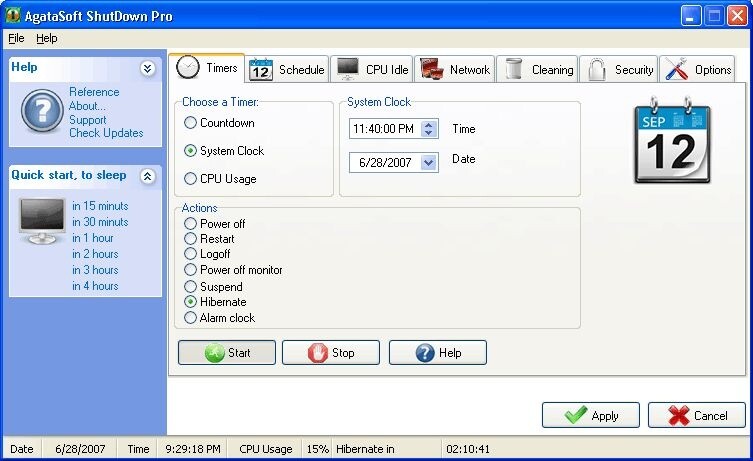
Task: Select the CPU Usage timer option
Action: point(220,179)
